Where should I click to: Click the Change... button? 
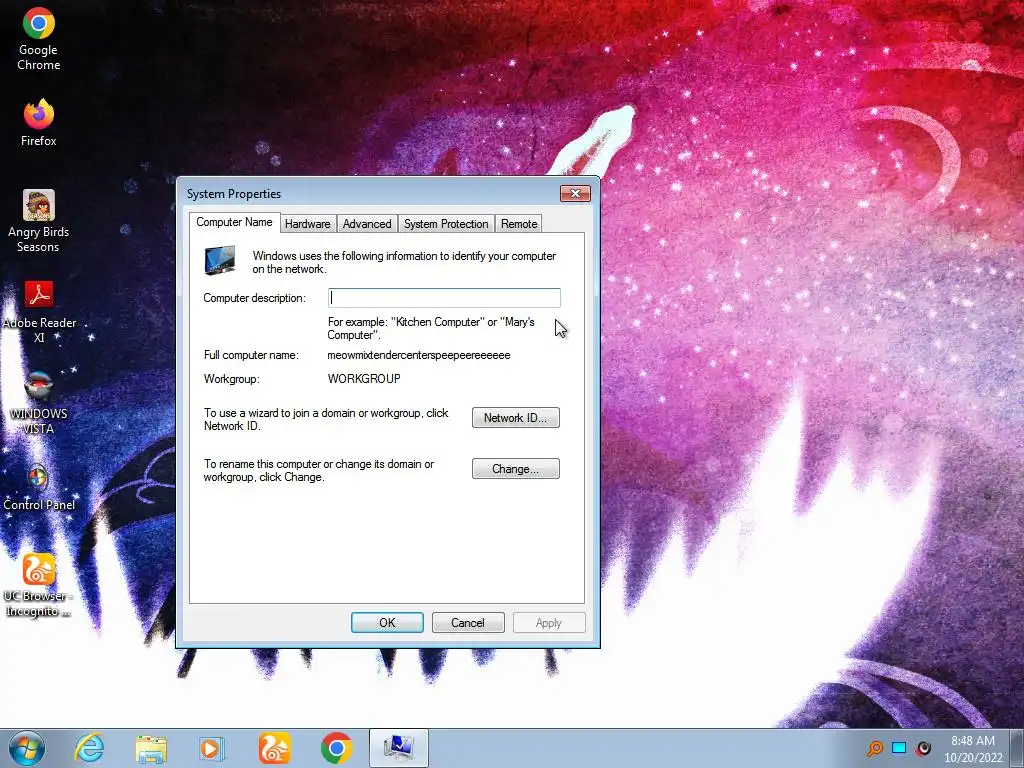click(515, 469)
